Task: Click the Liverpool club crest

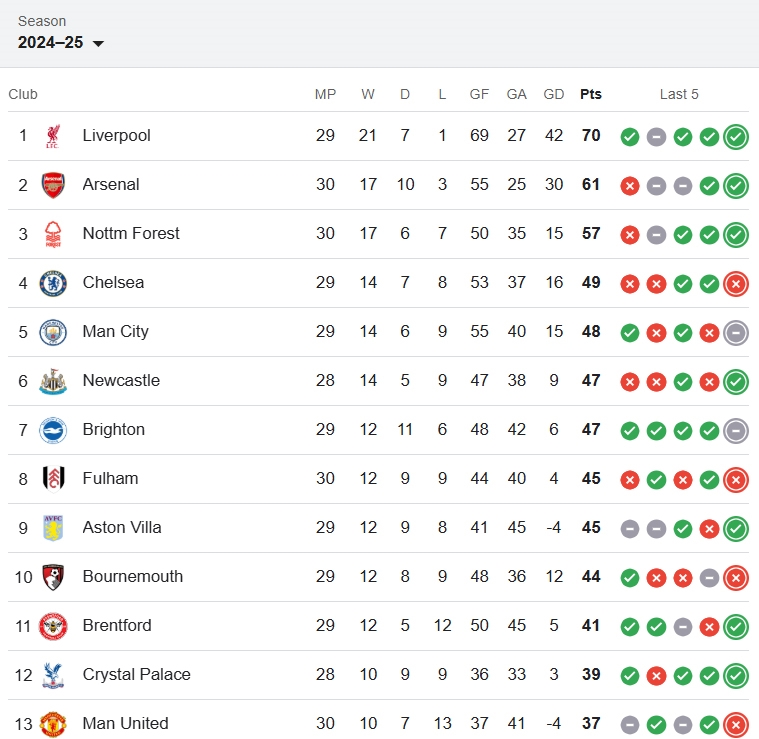Action: pyautogui.click(x=53, y=136)
